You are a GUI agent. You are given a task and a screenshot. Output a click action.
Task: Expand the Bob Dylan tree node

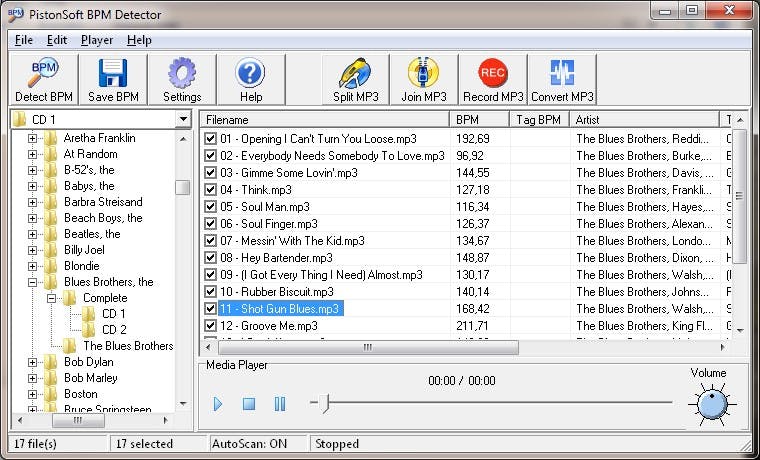click(x=32, y=362)
